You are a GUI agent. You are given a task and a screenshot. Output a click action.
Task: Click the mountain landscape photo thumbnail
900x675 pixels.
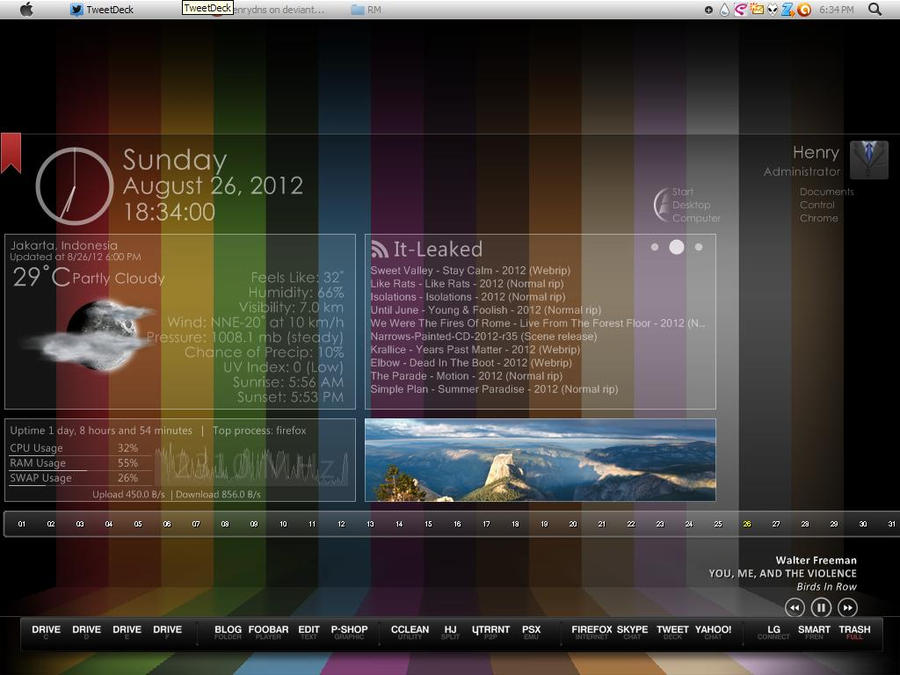pyautogui.click(x=540, y=460)
